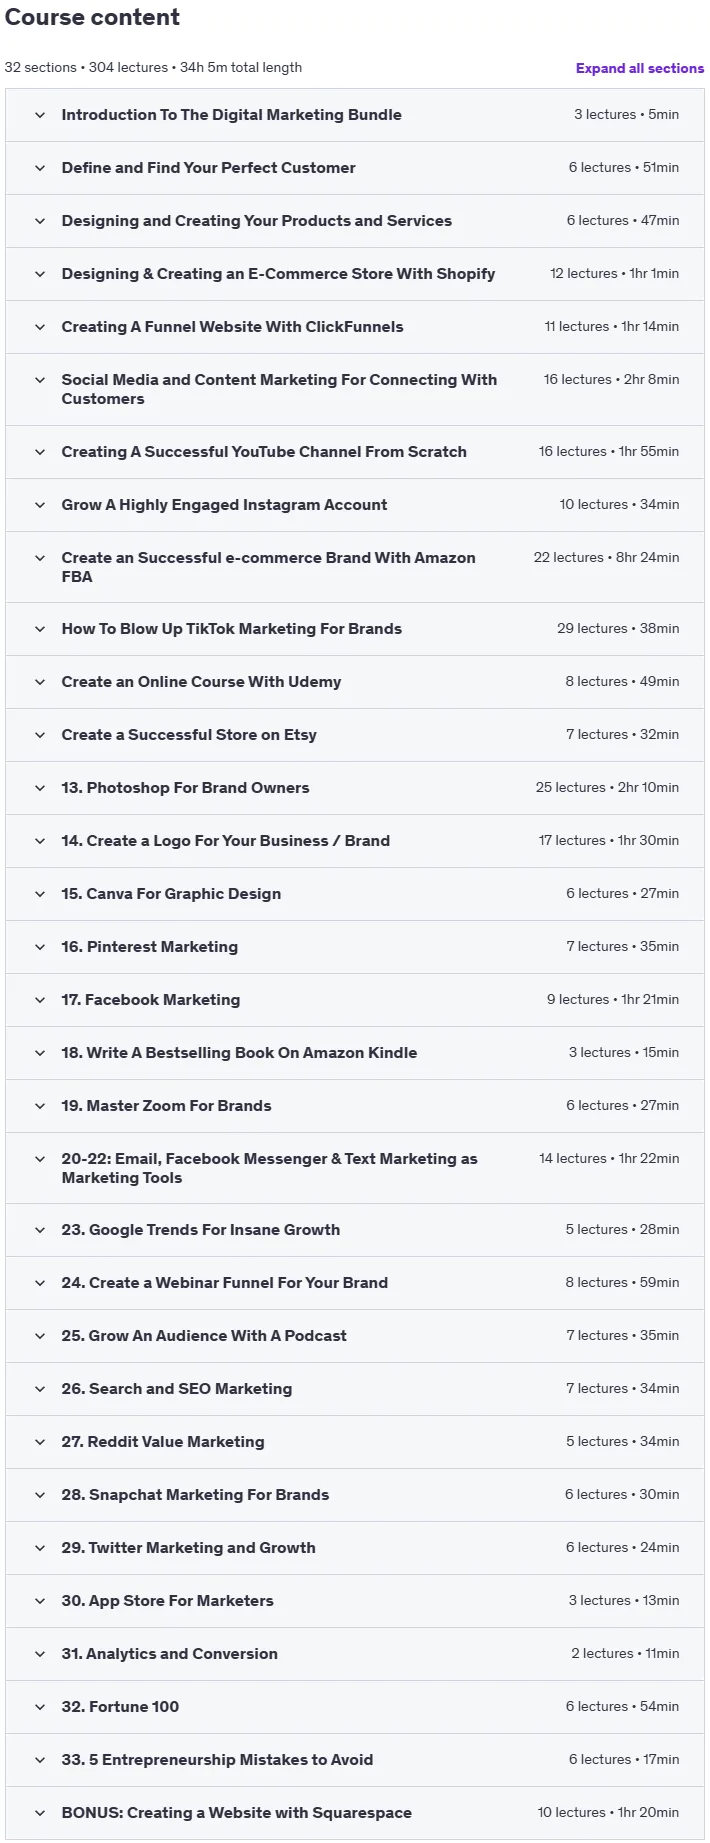
Task: Click the 24. Create a Webinar Funnel title
Action: 224,1283
